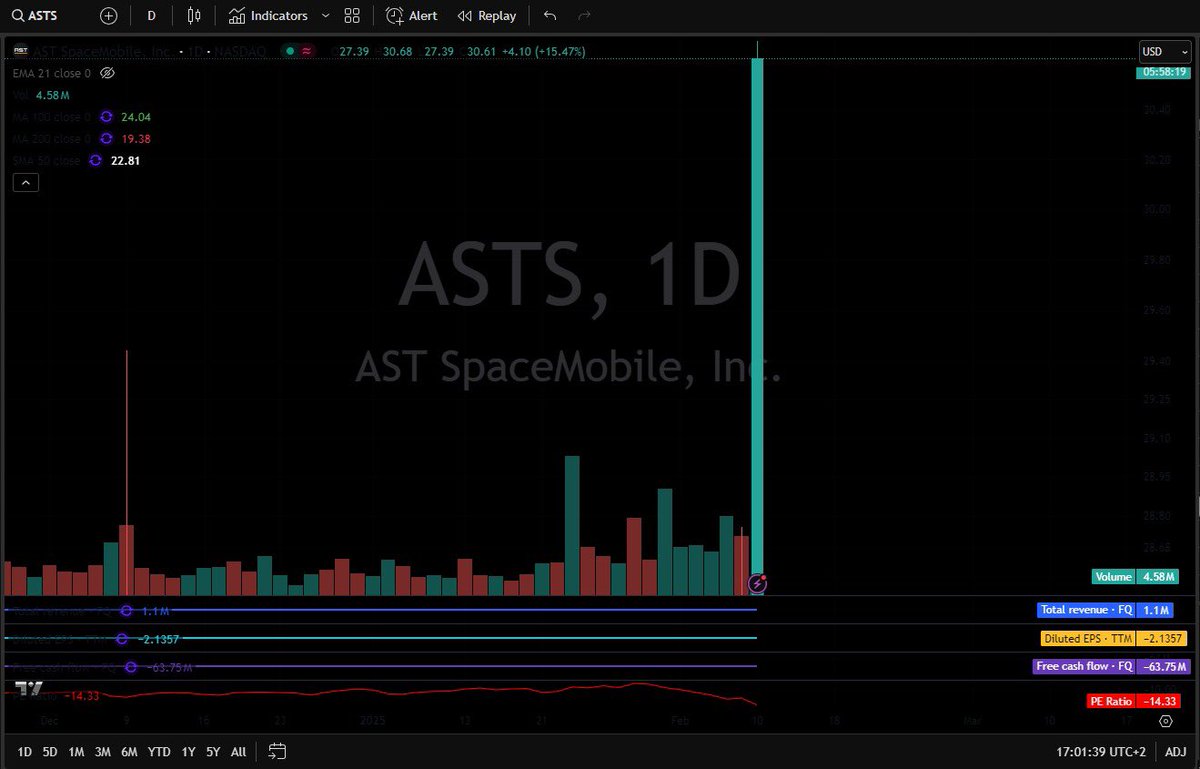The image size is (1200, 769).
Task: Set the range to 3M
Action: 102,751
